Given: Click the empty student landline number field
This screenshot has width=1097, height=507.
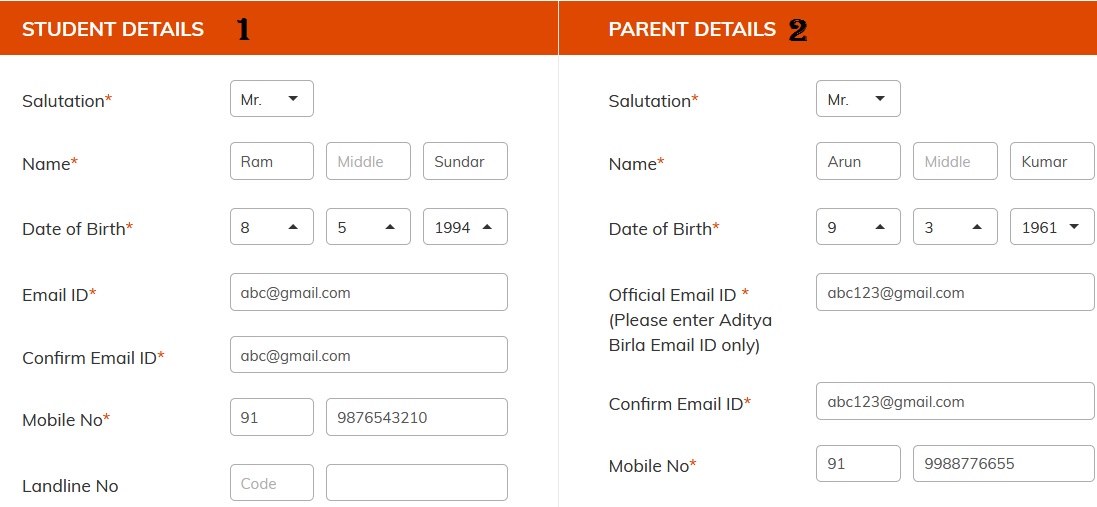Looking at the screenshot, I should [416, 483].
